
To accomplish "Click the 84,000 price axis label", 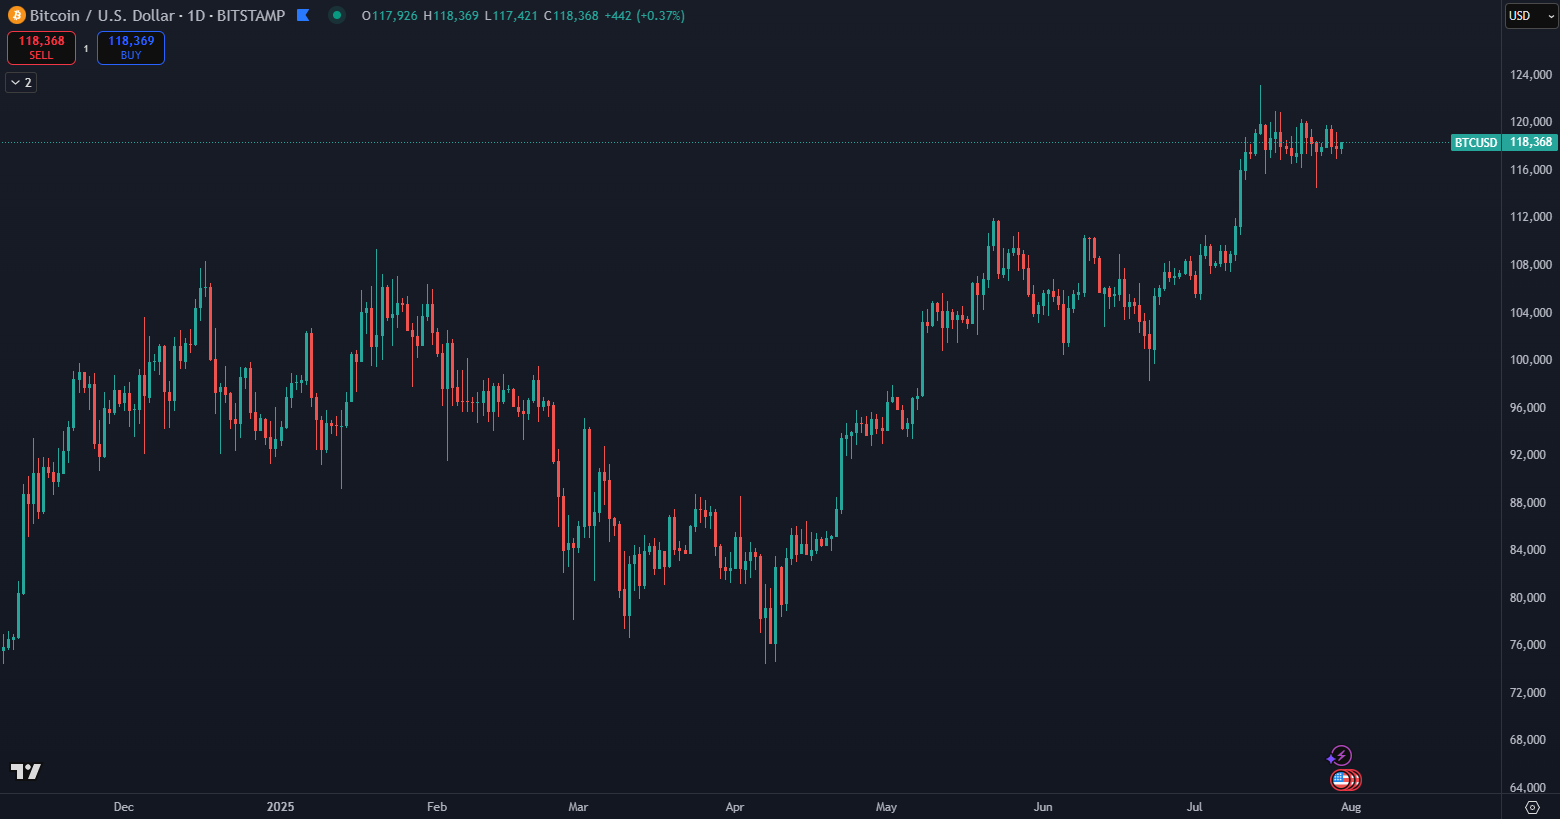I will (1528, 550).
